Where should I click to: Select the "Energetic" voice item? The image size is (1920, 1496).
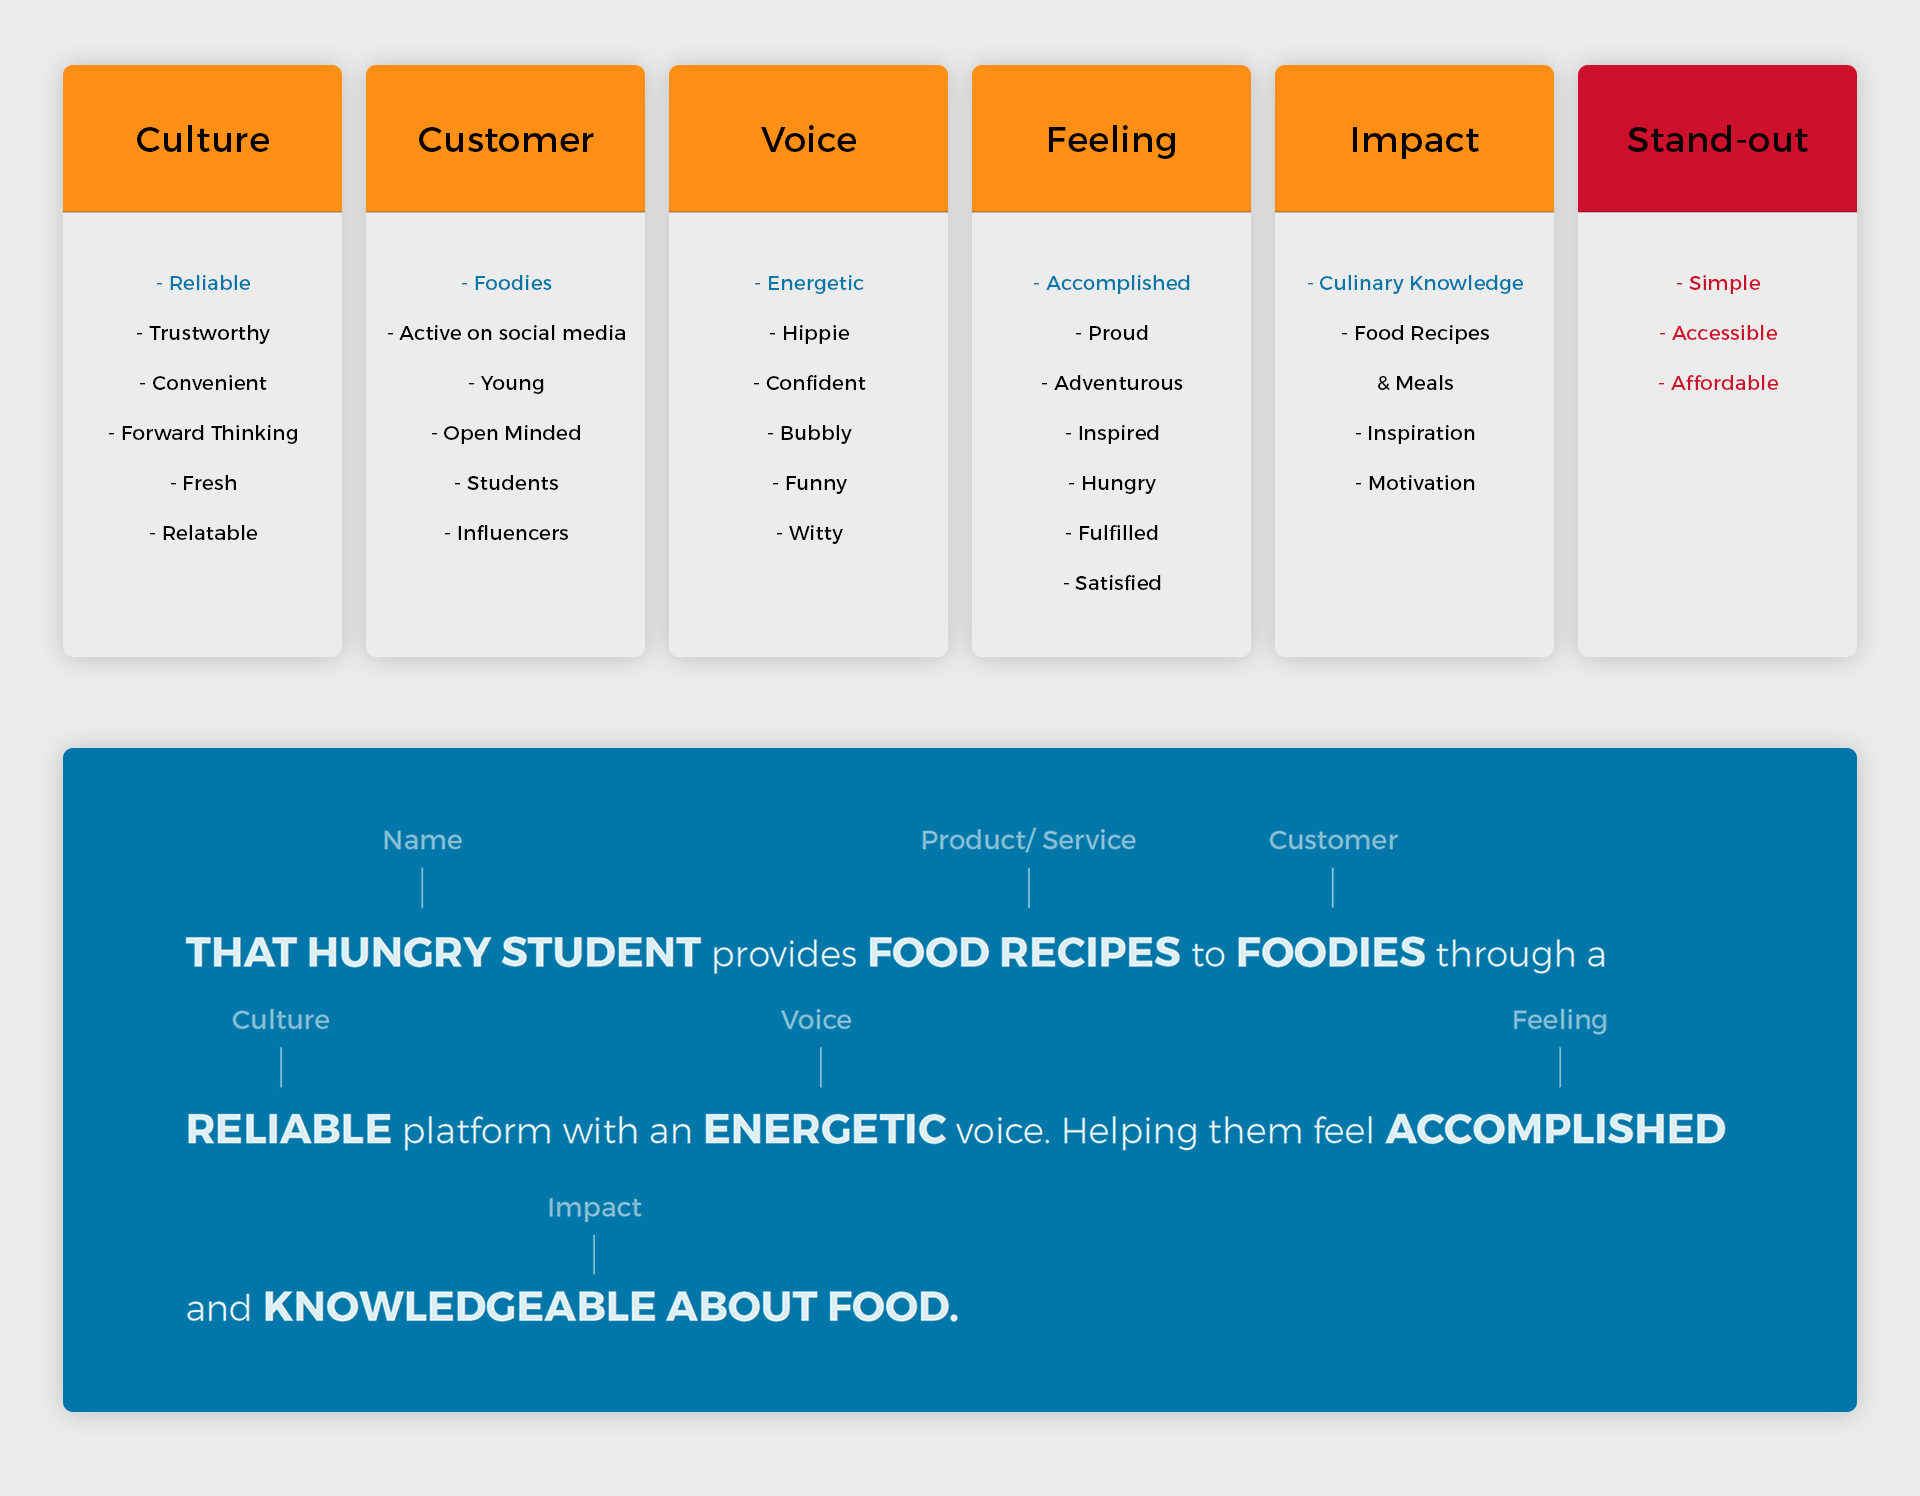click(x=809, y=283)
